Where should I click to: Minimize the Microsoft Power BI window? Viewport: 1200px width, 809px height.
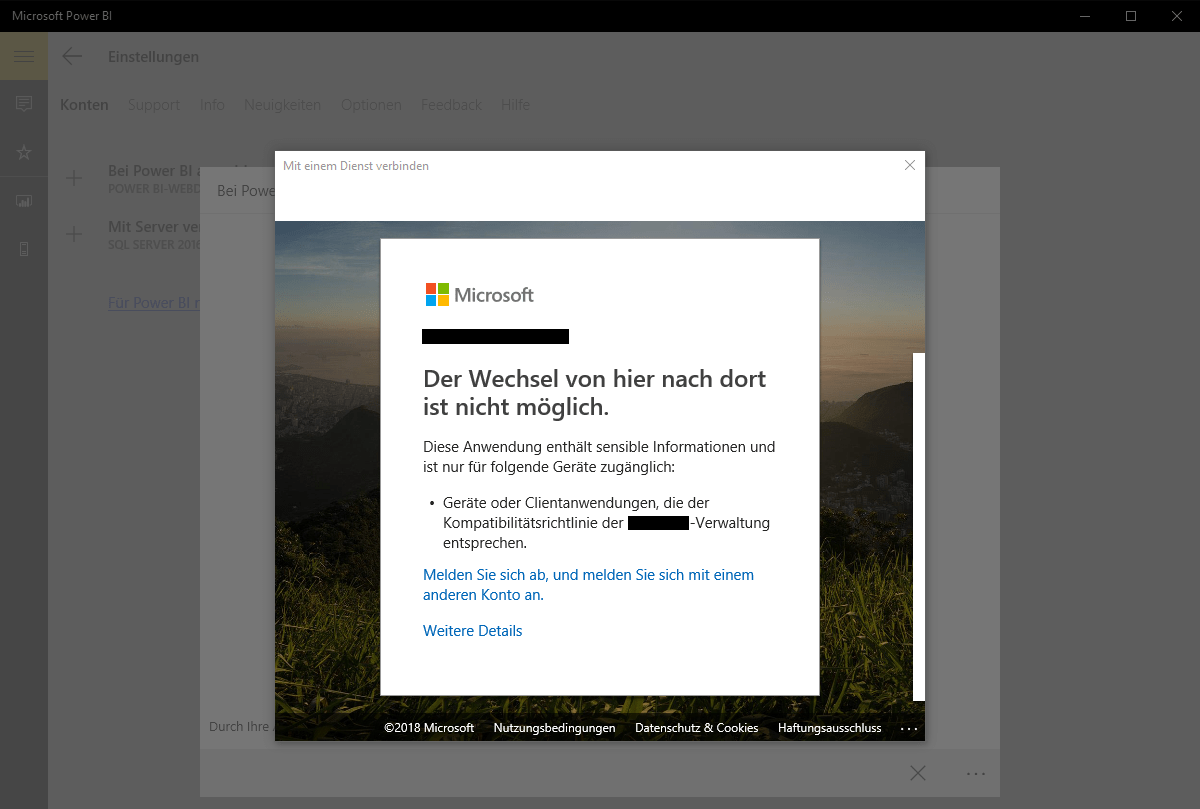[x=1085, y=15]
